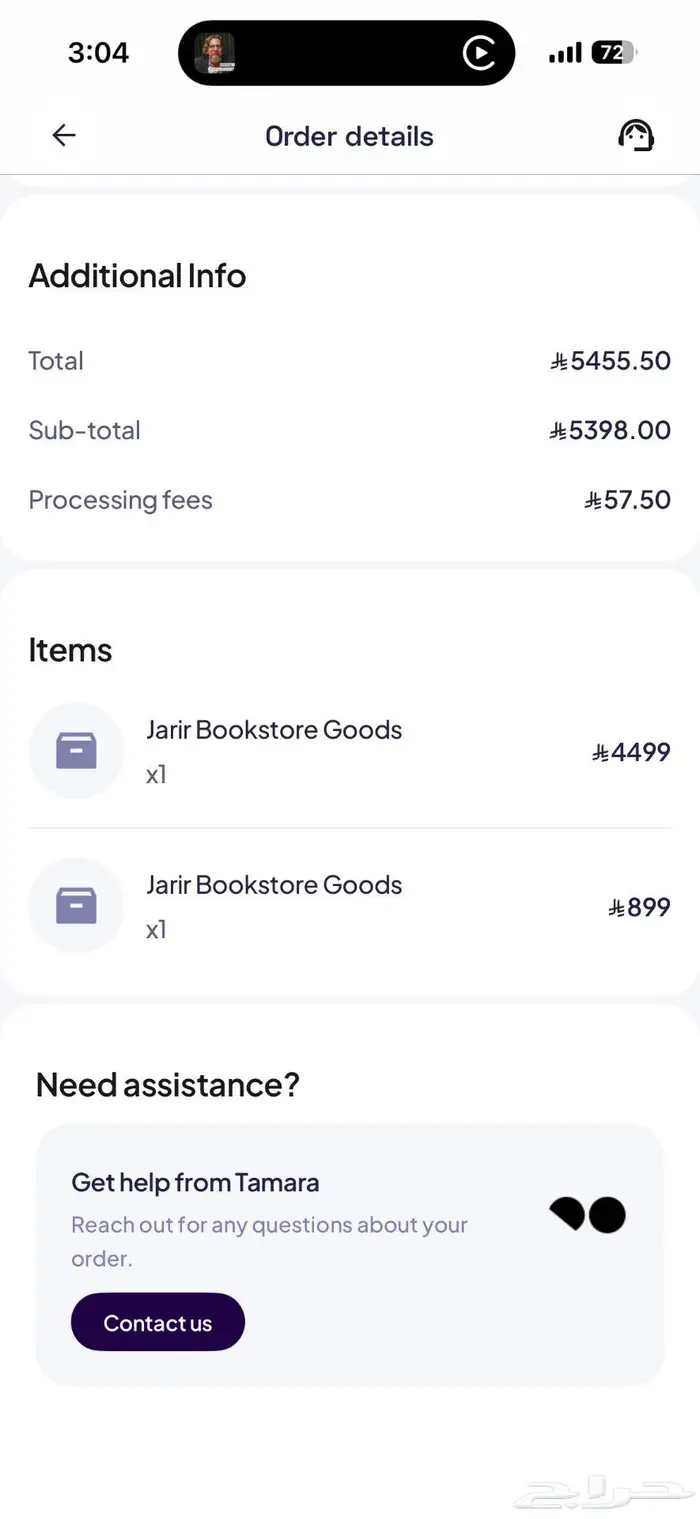Tap the Need assistance? heading
Image resolution: width=700 pixels, height=1519 pixels.
[x=167, y=1085]
